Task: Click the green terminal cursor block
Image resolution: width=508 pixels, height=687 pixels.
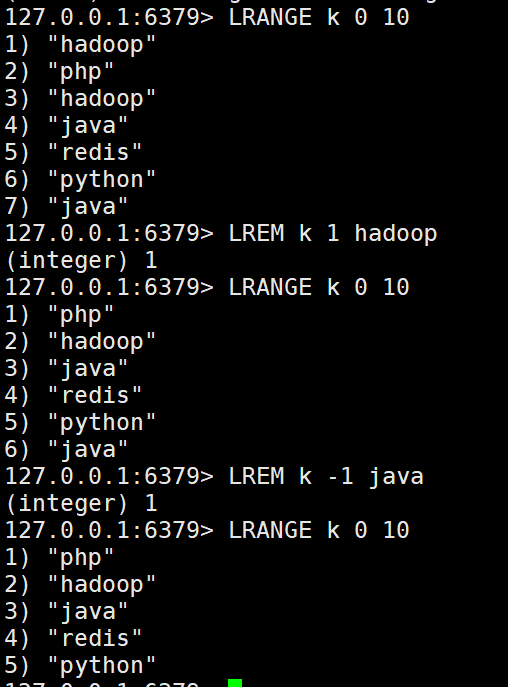Action: coord(235,683)
